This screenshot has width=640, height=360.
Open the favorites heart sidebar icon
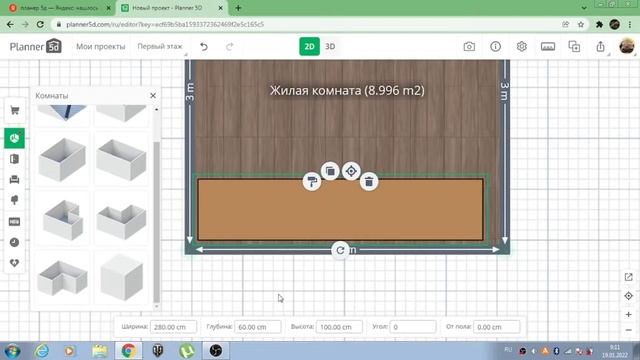point(14,263)
